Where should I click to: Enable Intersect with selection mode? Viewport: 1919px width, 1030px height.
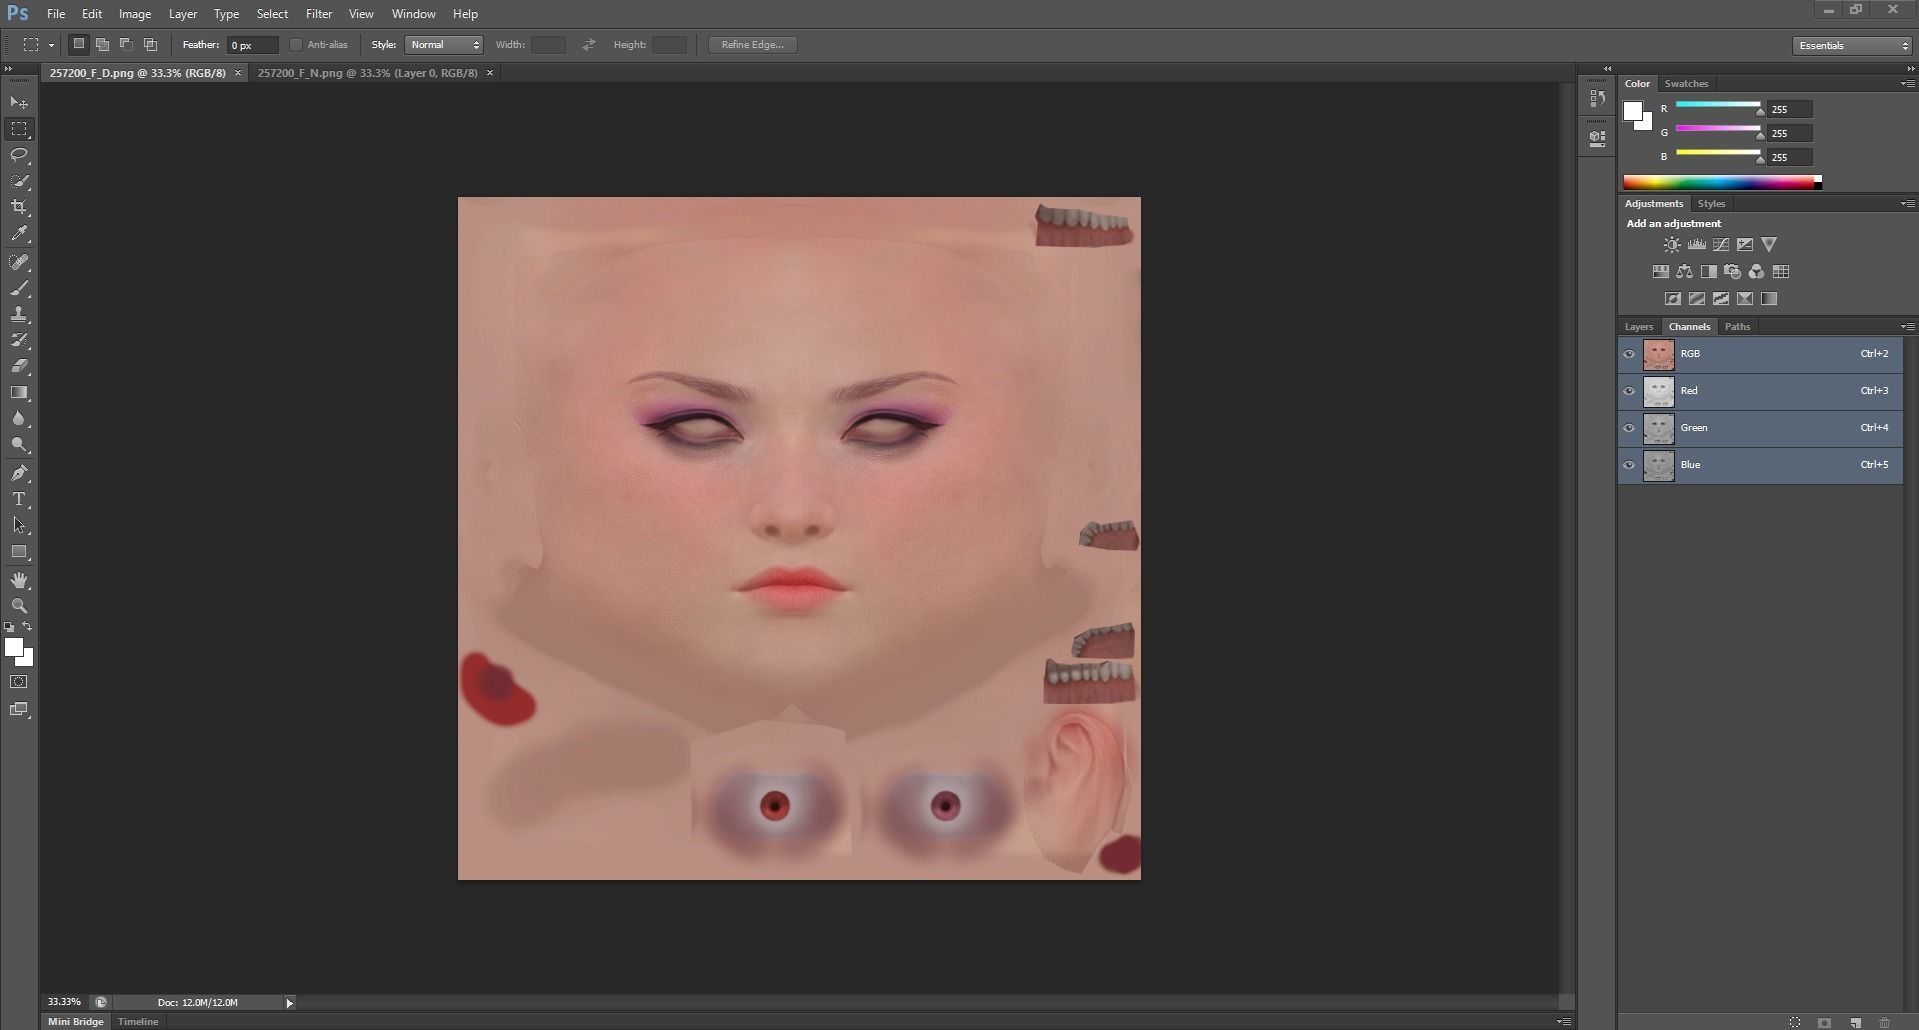150,45
